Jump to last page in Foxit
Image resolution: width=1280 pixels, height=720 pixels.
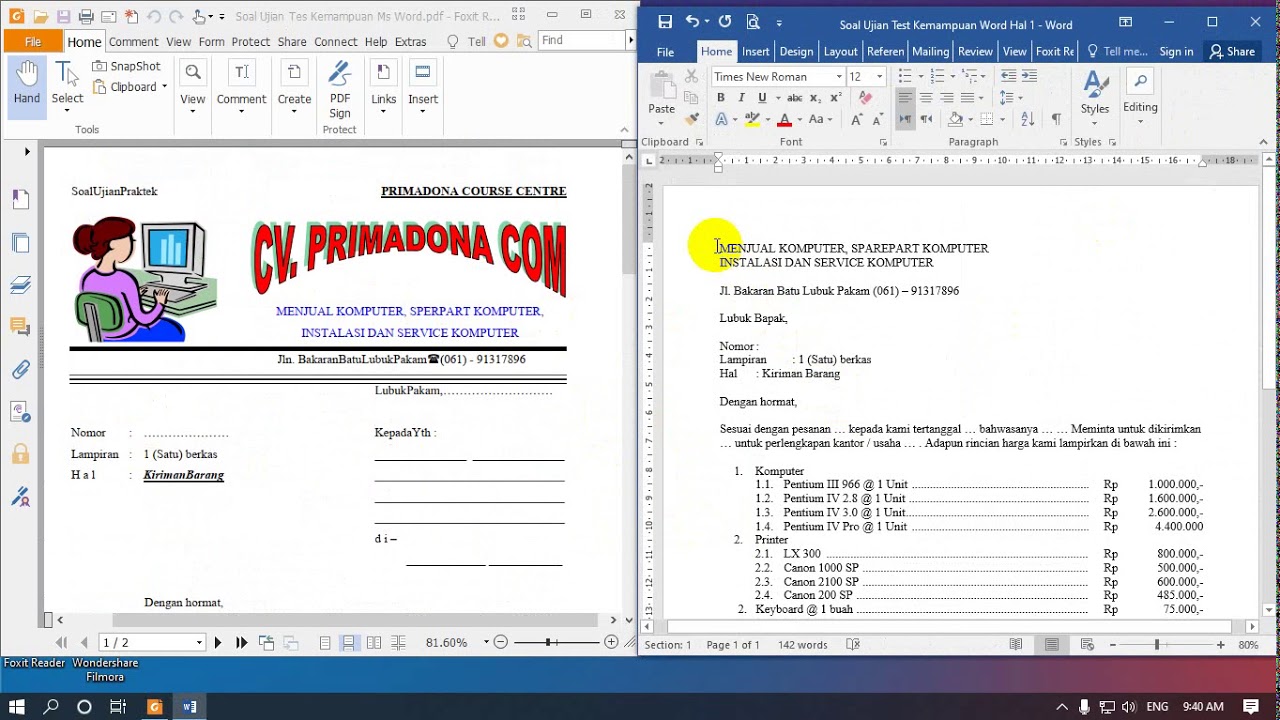[241, 642]
